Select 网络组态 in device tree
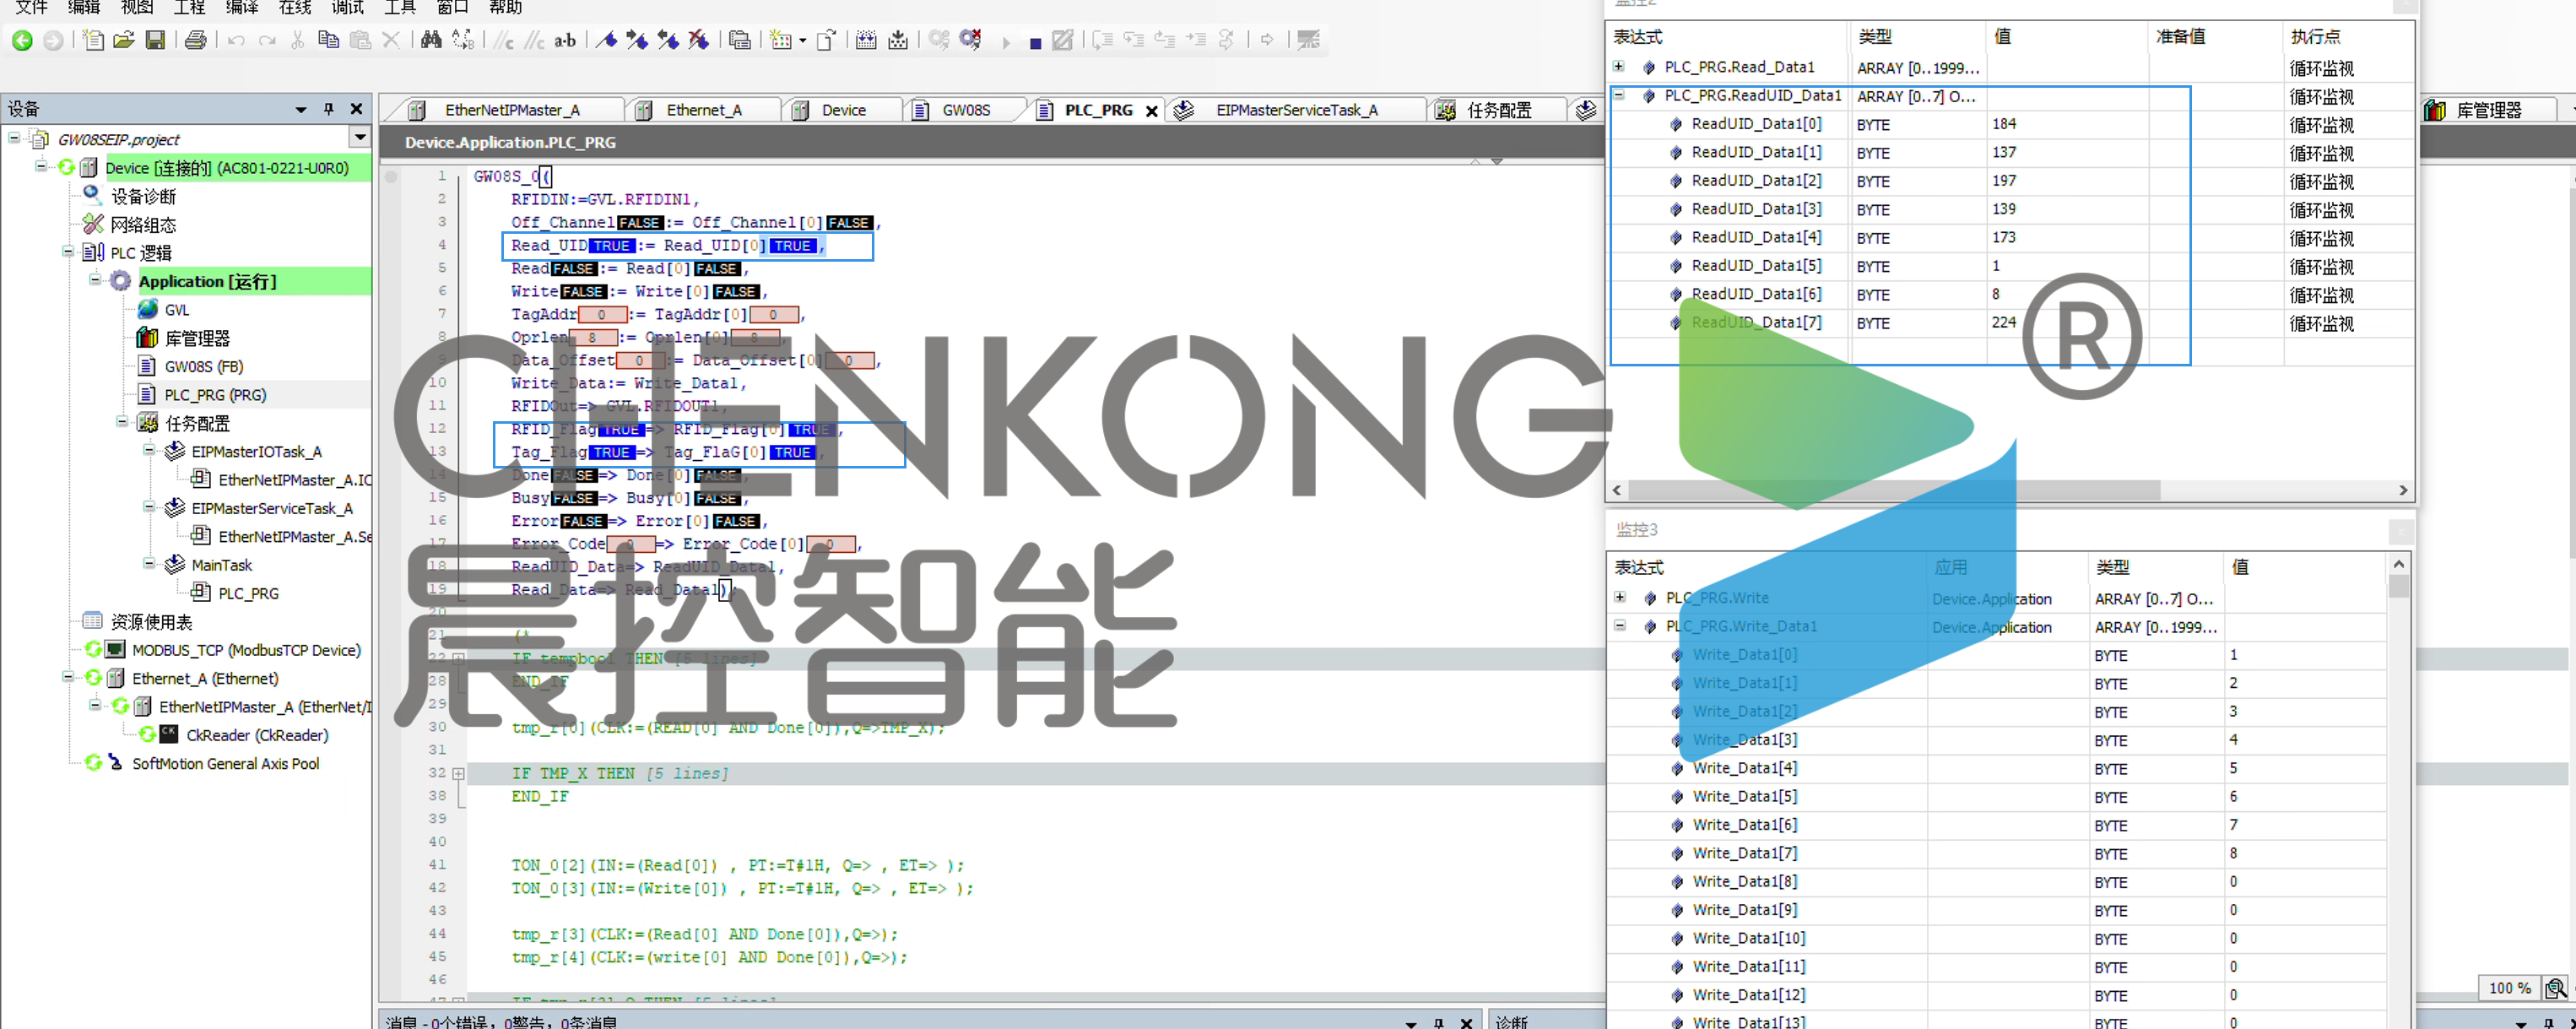The height and width of the screenshot is (1029, 2576). coord(143,224)
